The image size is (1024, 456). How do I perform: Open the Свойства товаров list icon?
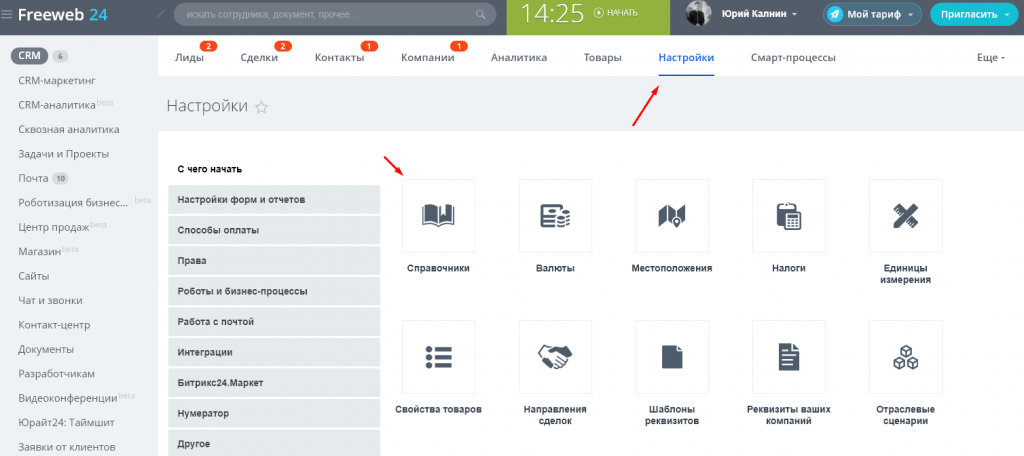click(438, 356)
